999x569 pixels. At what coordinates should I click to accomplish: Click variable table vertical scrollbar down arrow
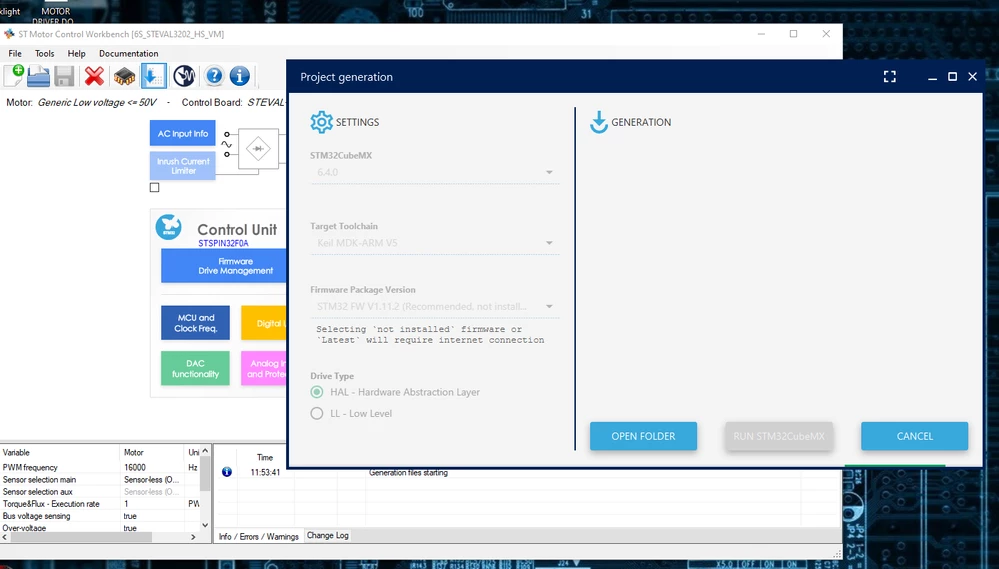[x=205, y=525]
